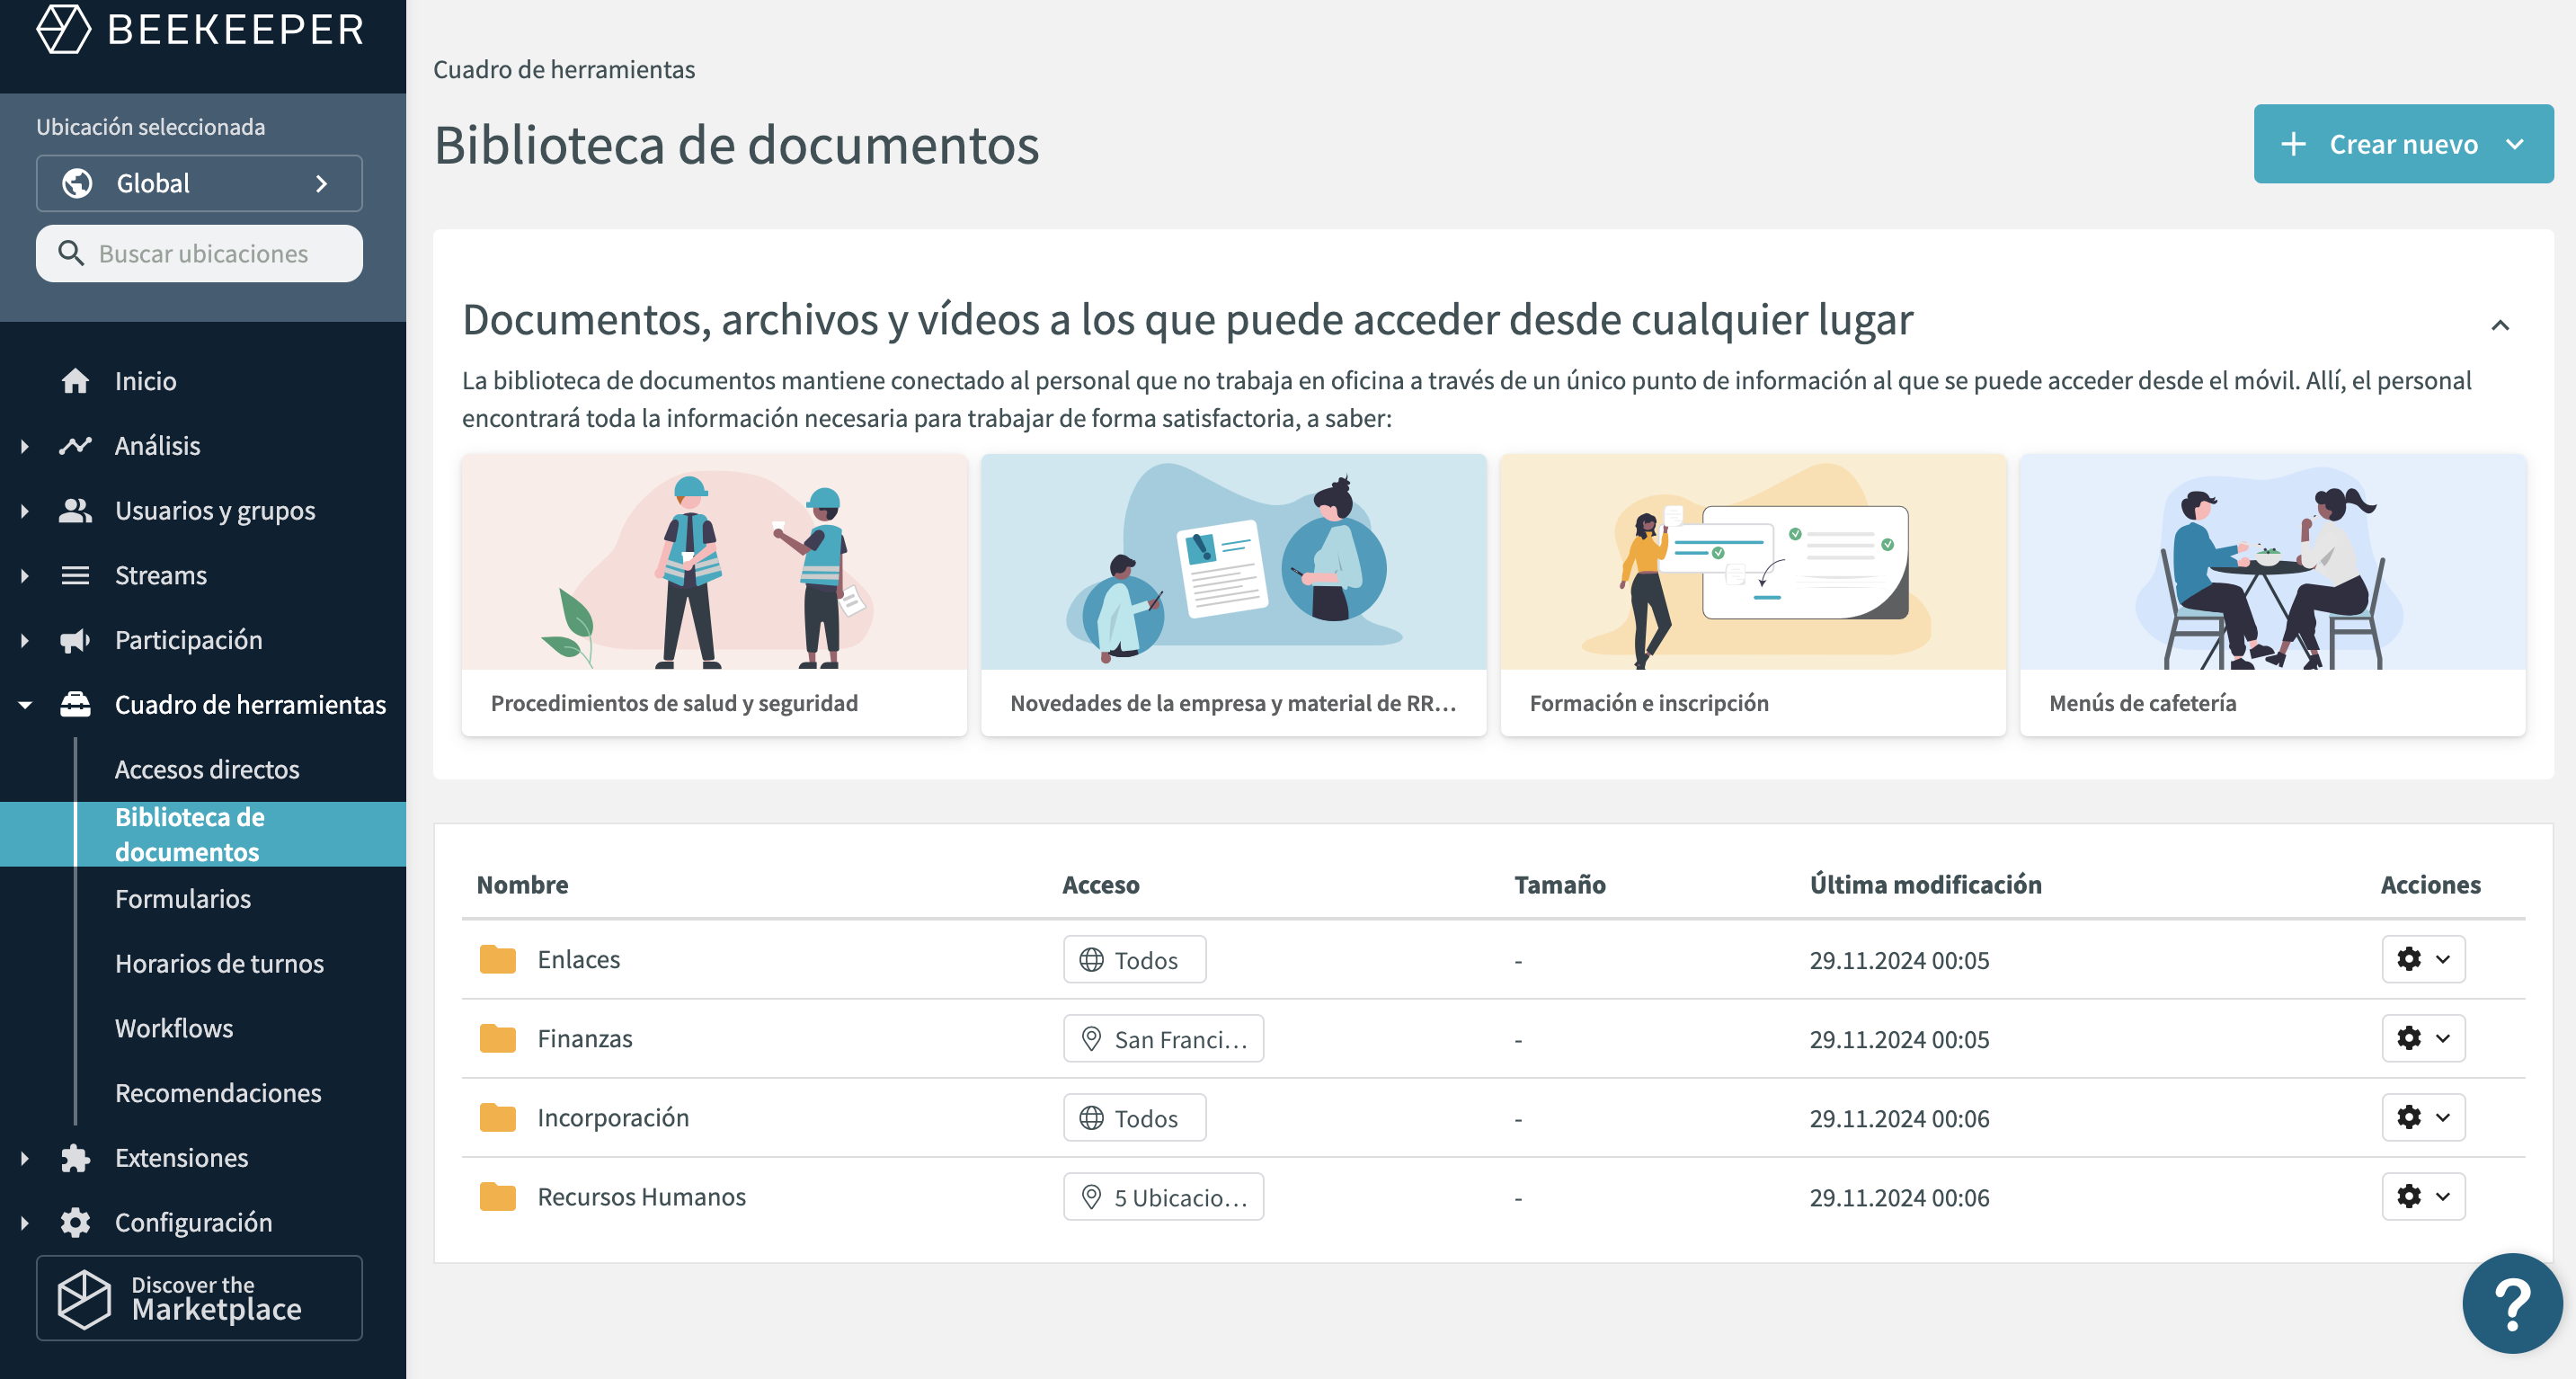
Task: Click the plus icon on Crear nuevo
Action: [2293, 144]
